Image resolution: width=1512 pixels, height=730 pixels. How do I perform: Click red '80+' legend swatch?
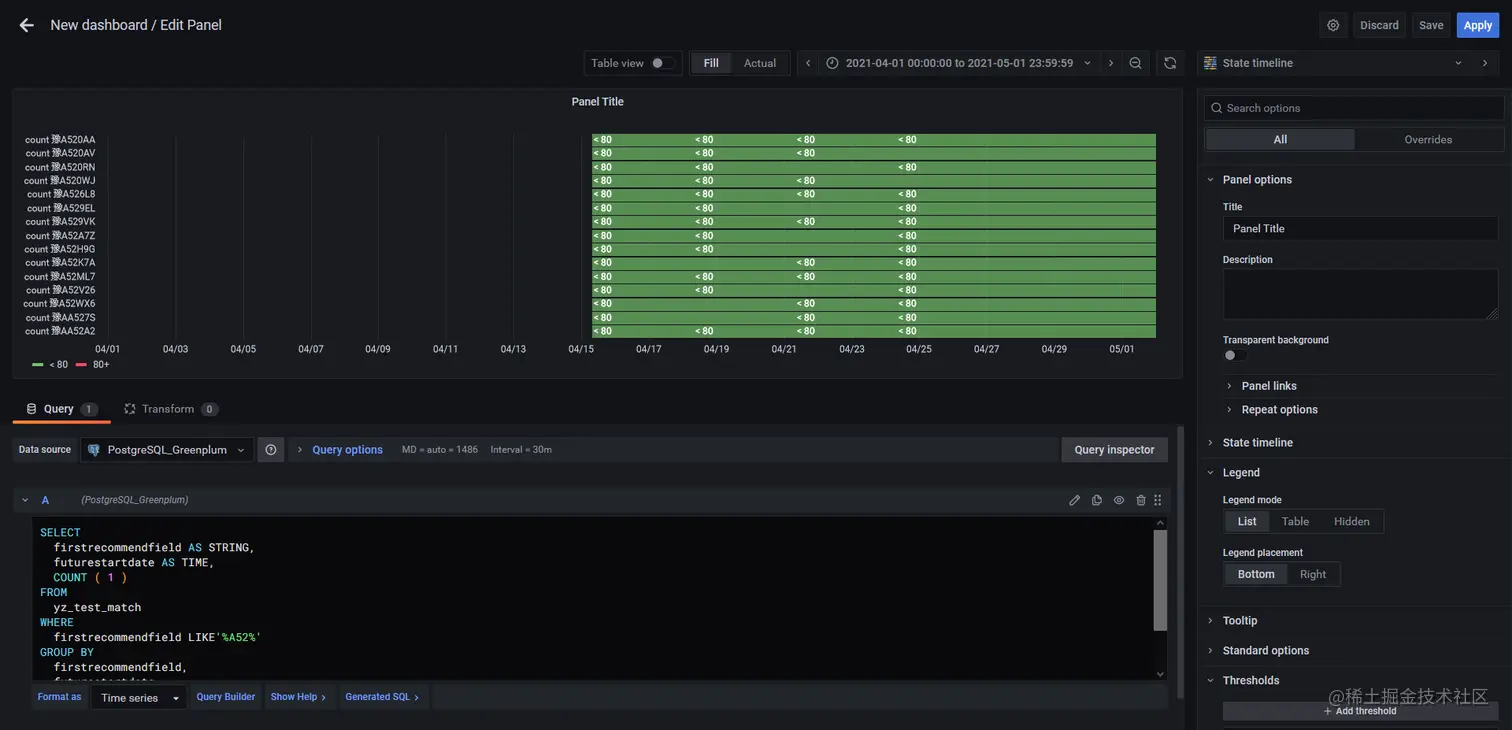82,365
